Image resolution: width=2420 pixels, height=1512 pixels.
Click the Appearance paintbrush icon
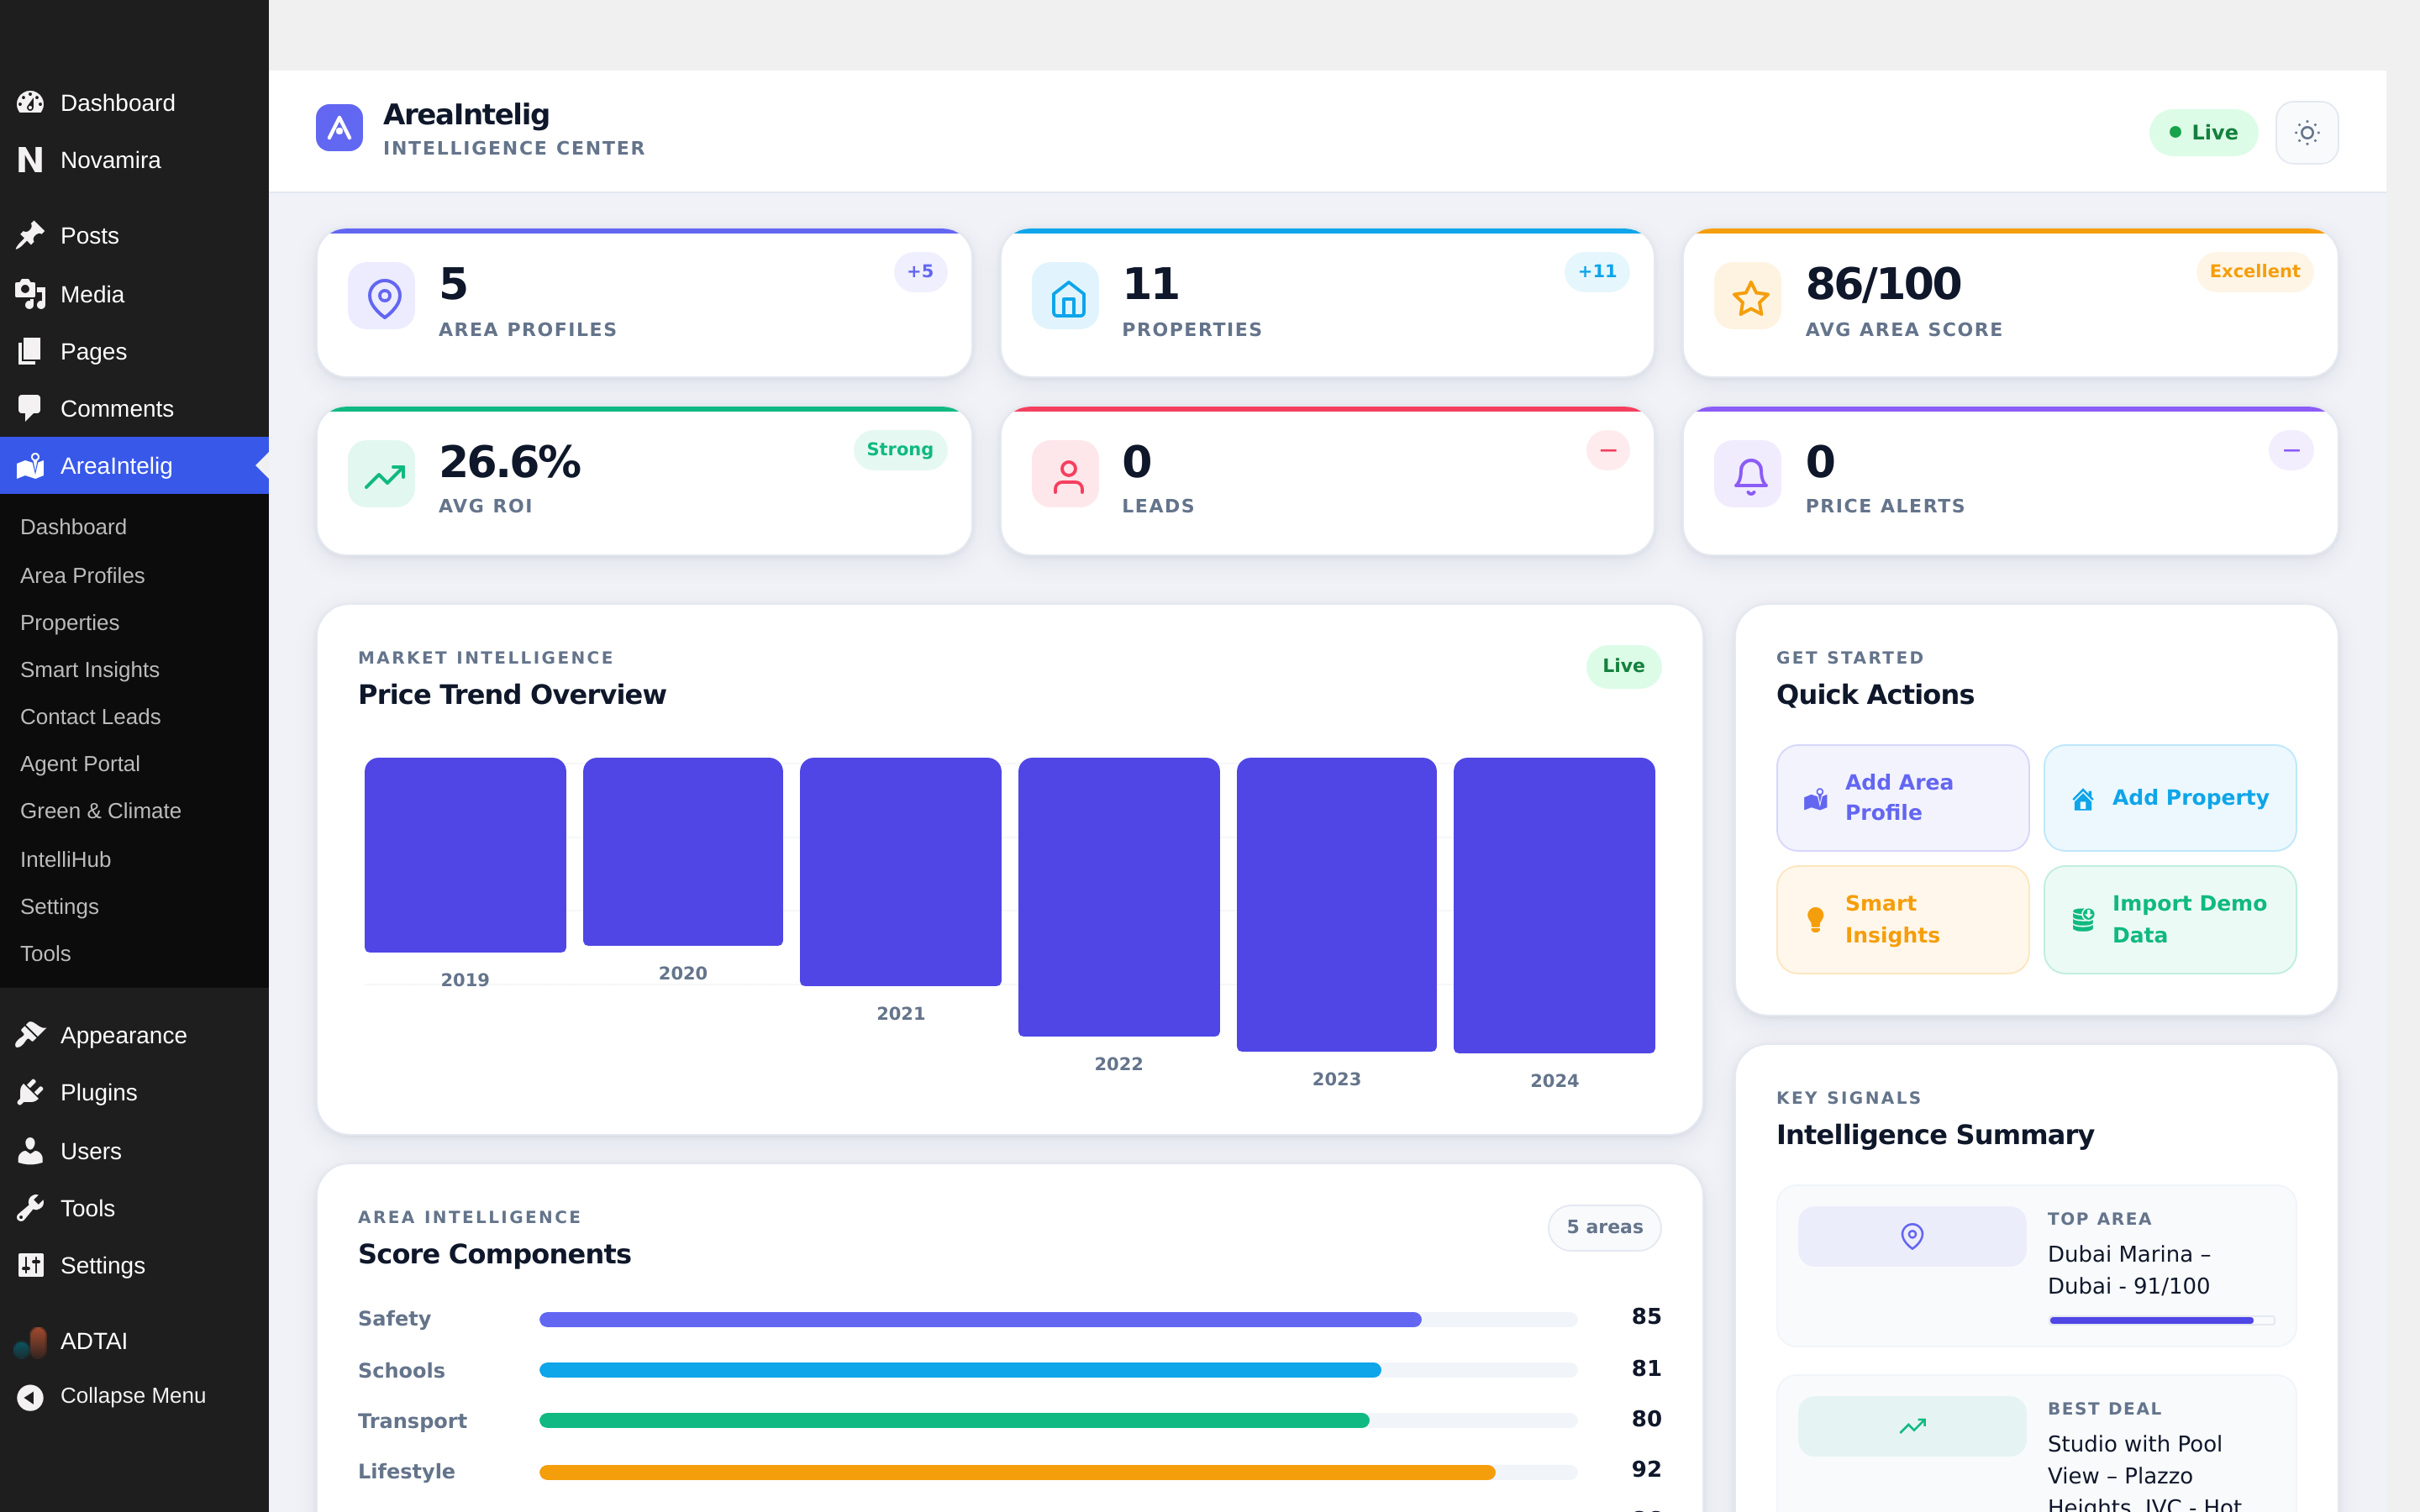[30, 1034]
